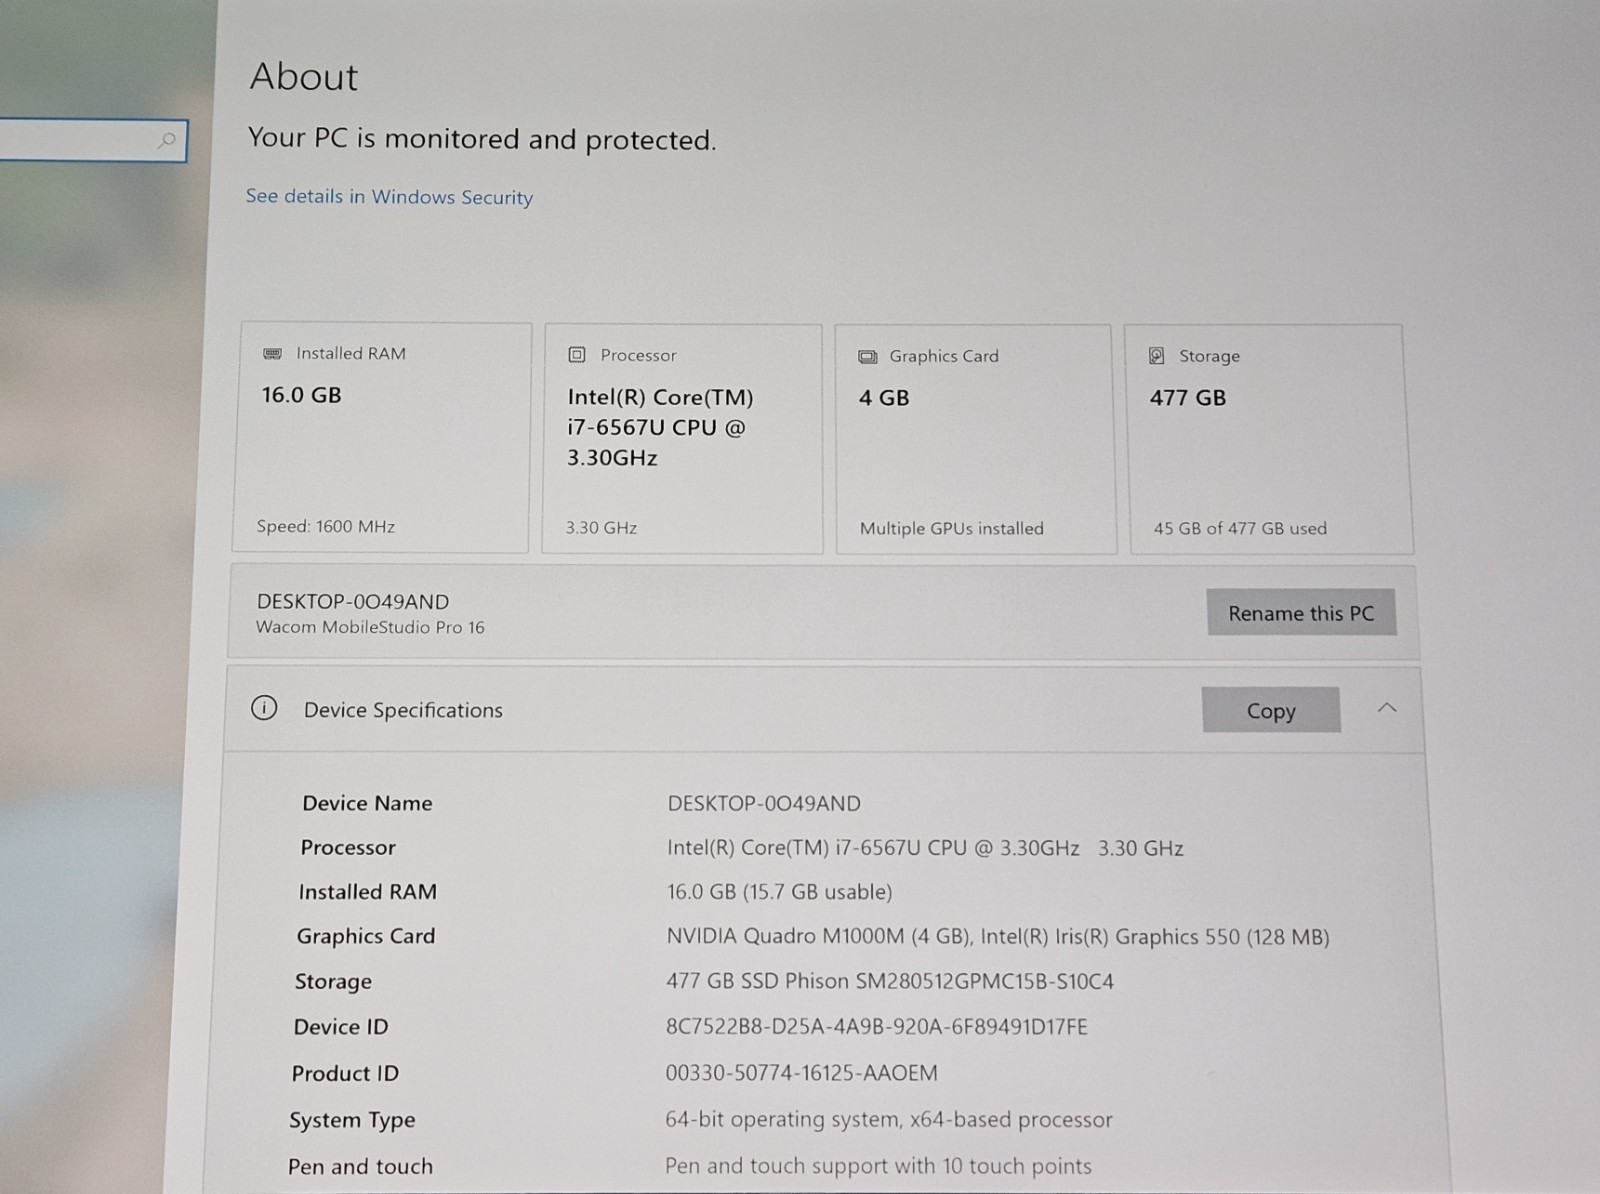This screenshot has width=1600, height=1194.
Task: Click the System Type row label
Action: pyautogui.click(x=352, y=1120)
